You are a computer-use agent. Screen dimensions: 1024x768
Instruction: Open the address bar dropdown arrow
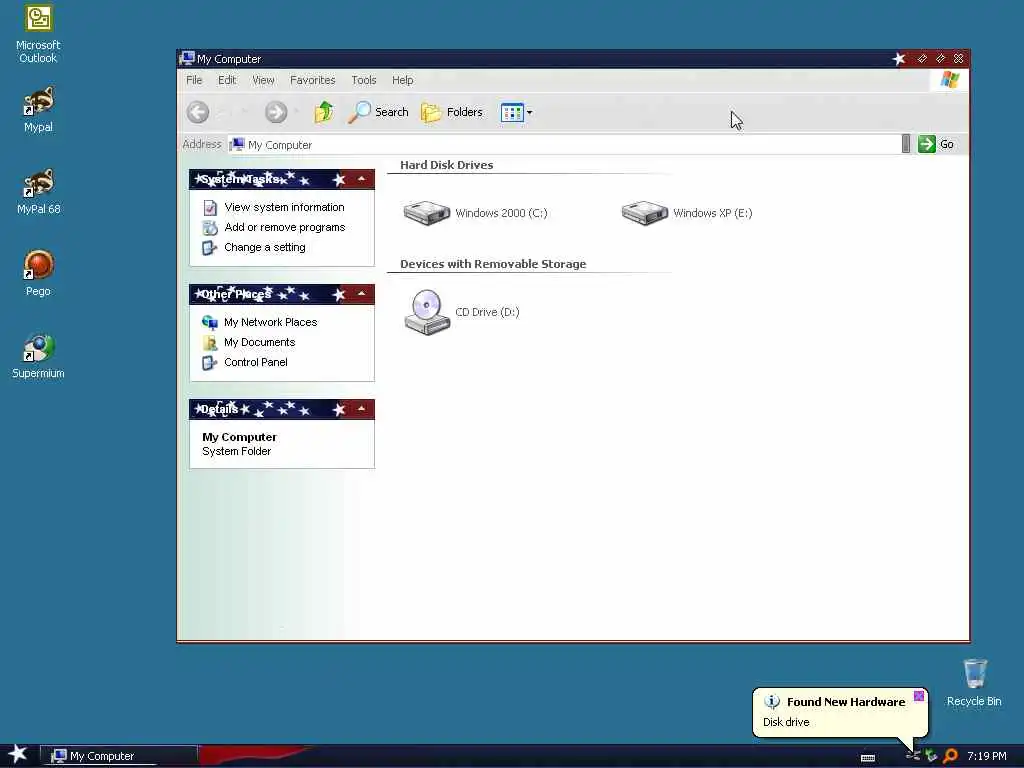905,144
